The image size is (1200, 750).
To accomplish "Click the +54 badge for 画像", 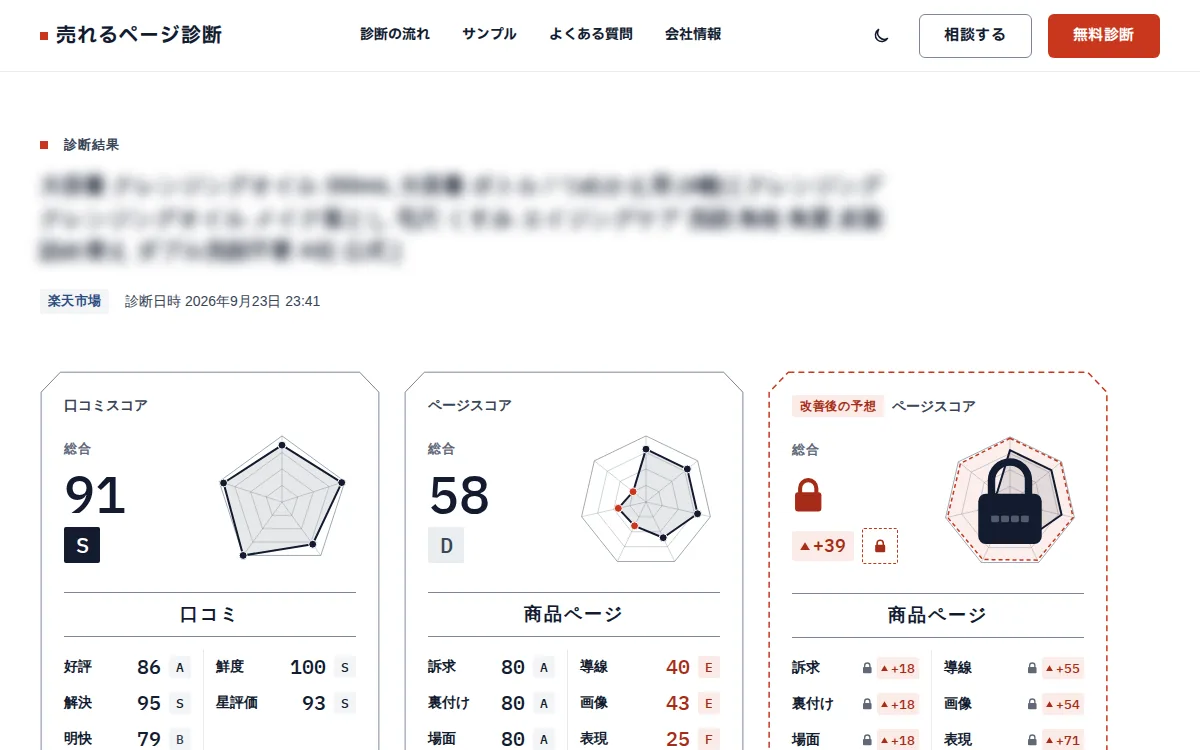I will 1063,704.
